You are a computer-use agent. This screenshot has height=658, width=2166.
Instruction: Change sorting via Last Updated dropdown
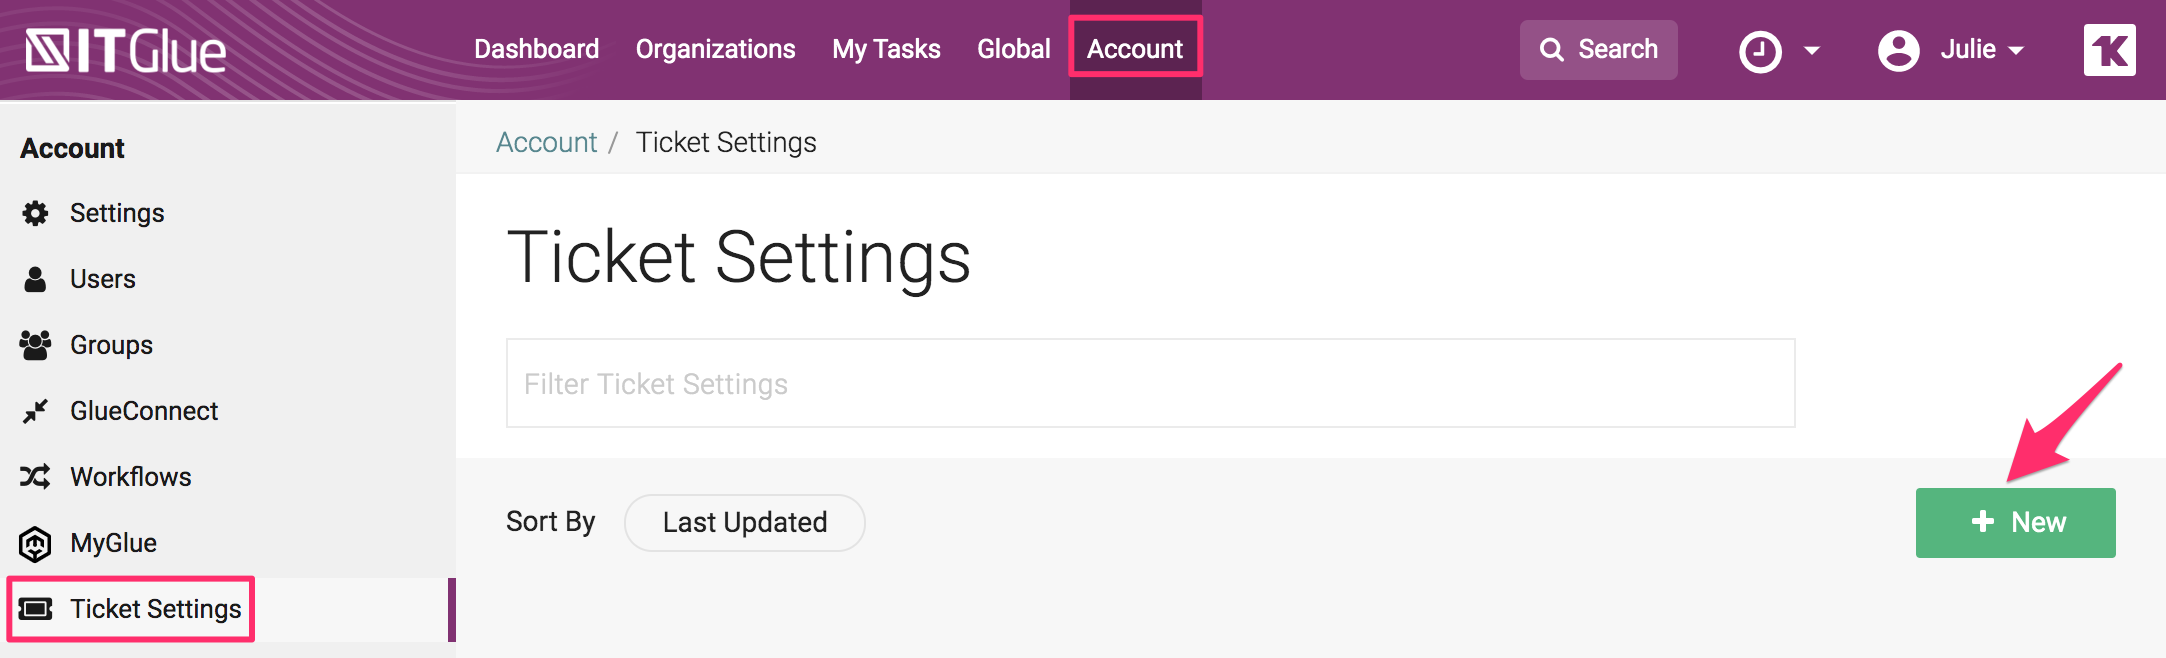[x=744, y=522]
